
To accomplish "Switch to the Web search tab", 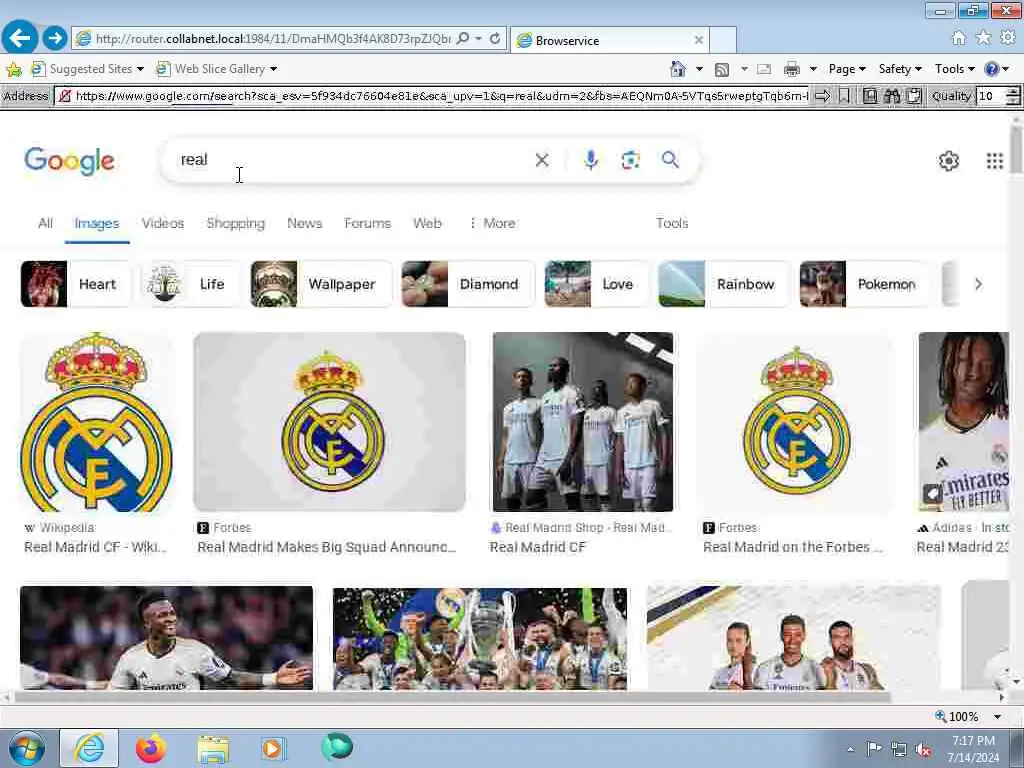I will click(427, 223).
